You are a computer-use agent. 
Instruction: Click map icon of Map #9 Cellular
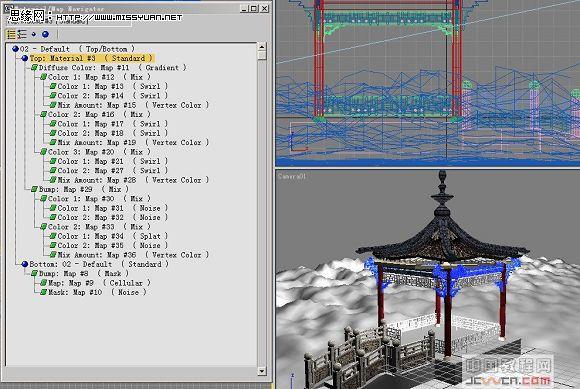44,283
